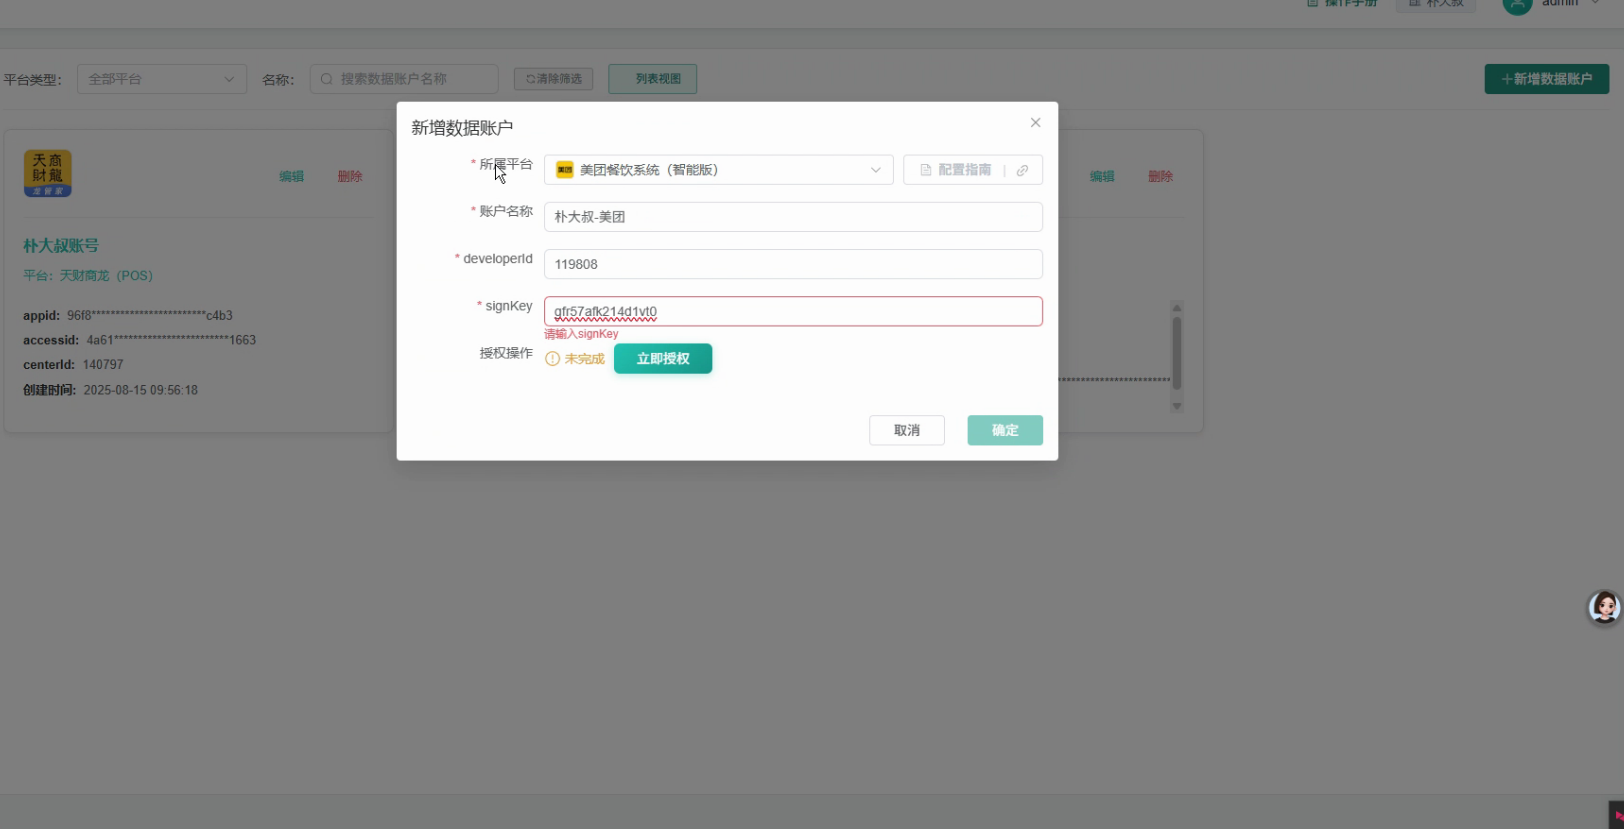Image resolution: width=1624 pixels, height=829 pixels.
Task: Click the link icon beside 配置指南
Action: 1022,170
